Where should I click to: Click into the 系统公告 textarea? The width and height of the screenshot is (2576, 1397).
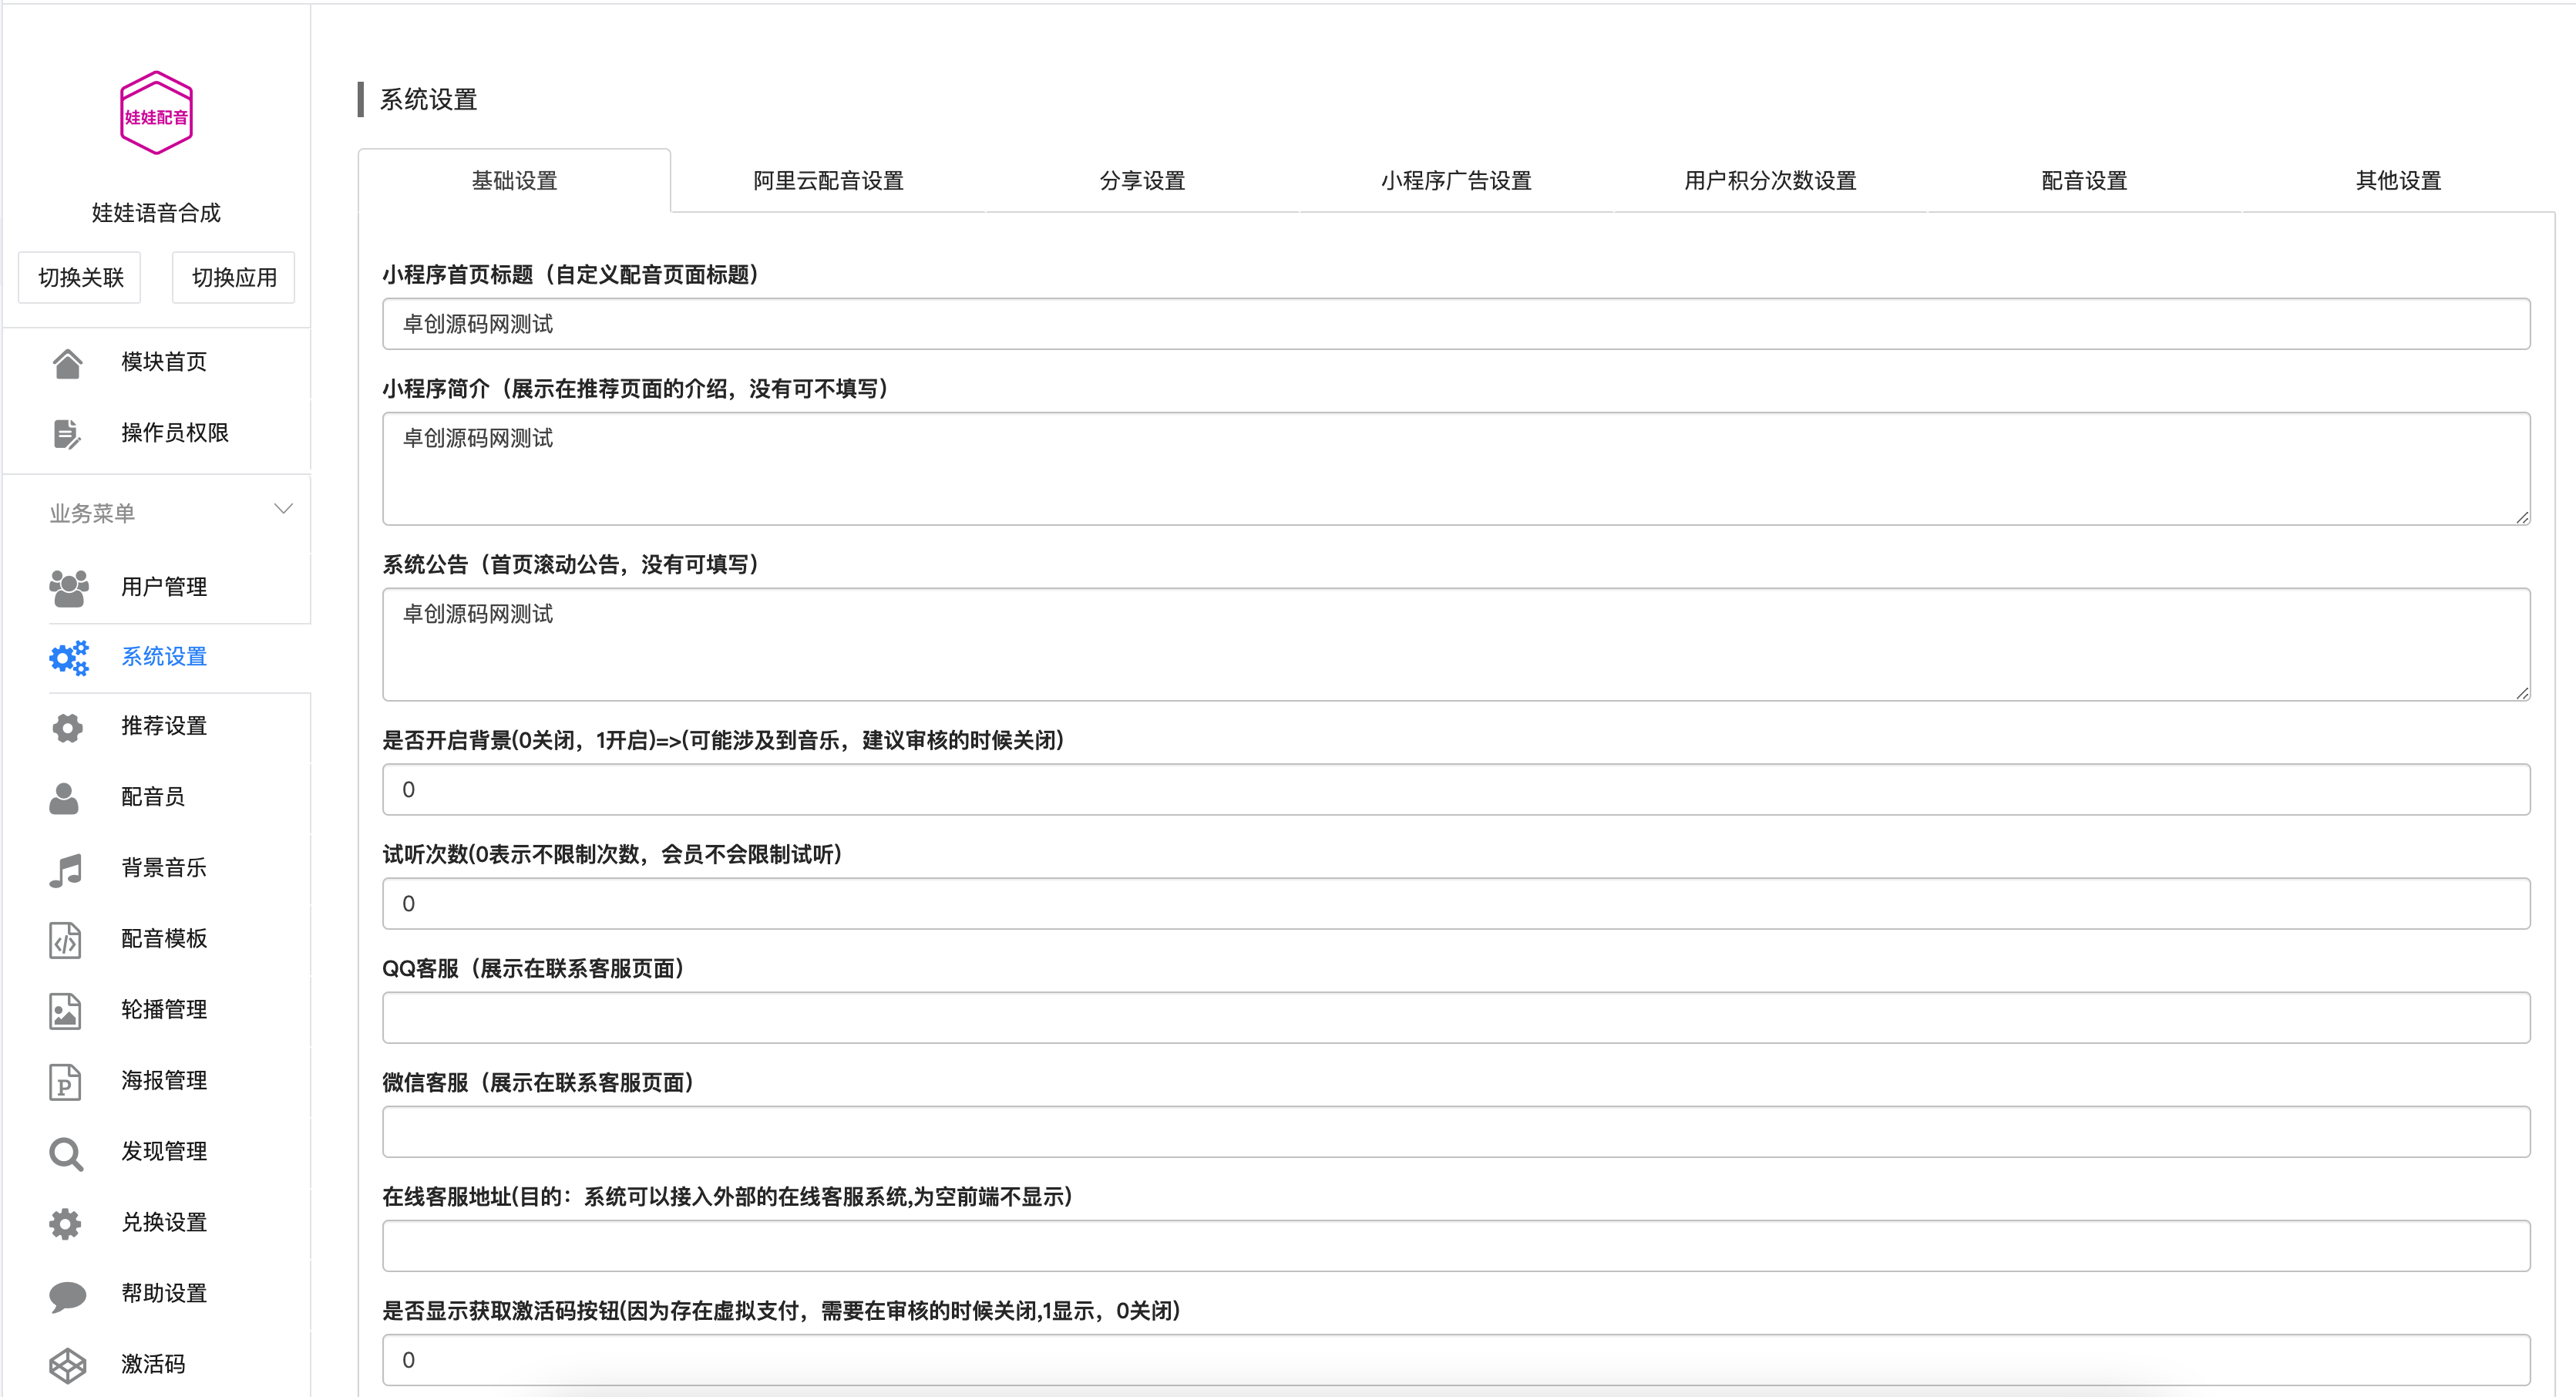coord(1456,645)
